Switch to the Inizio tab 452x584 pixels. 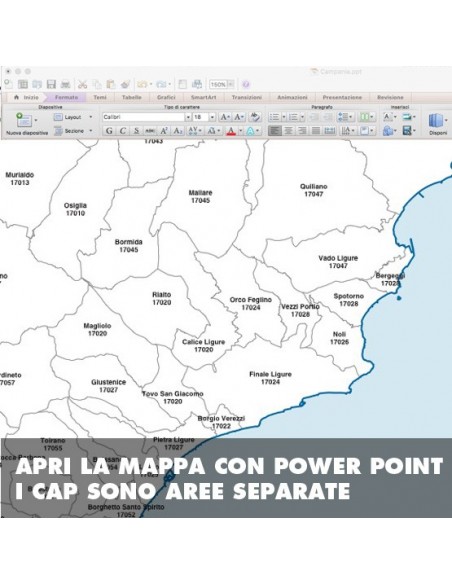coord(26,98)
